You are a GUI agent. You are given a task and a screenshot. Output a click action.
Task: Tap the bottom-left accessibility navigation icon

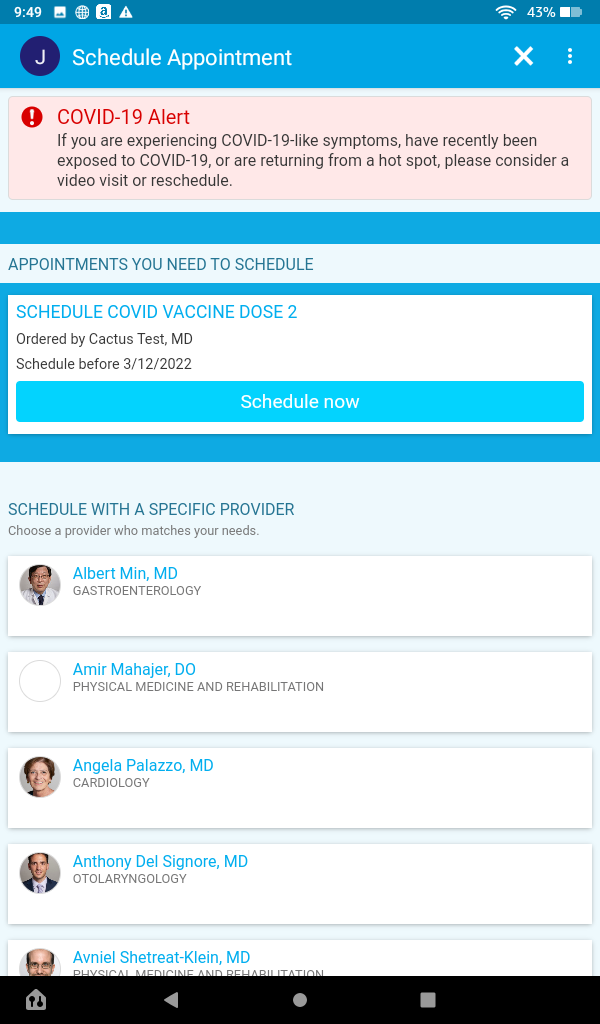[x=36, y=1000]
